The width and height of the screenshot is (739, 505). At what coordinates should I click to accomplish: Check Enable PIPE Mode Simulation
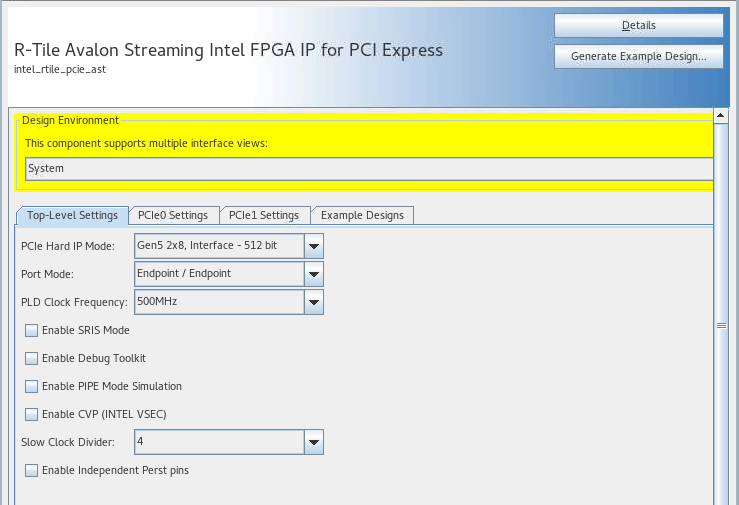32,386
